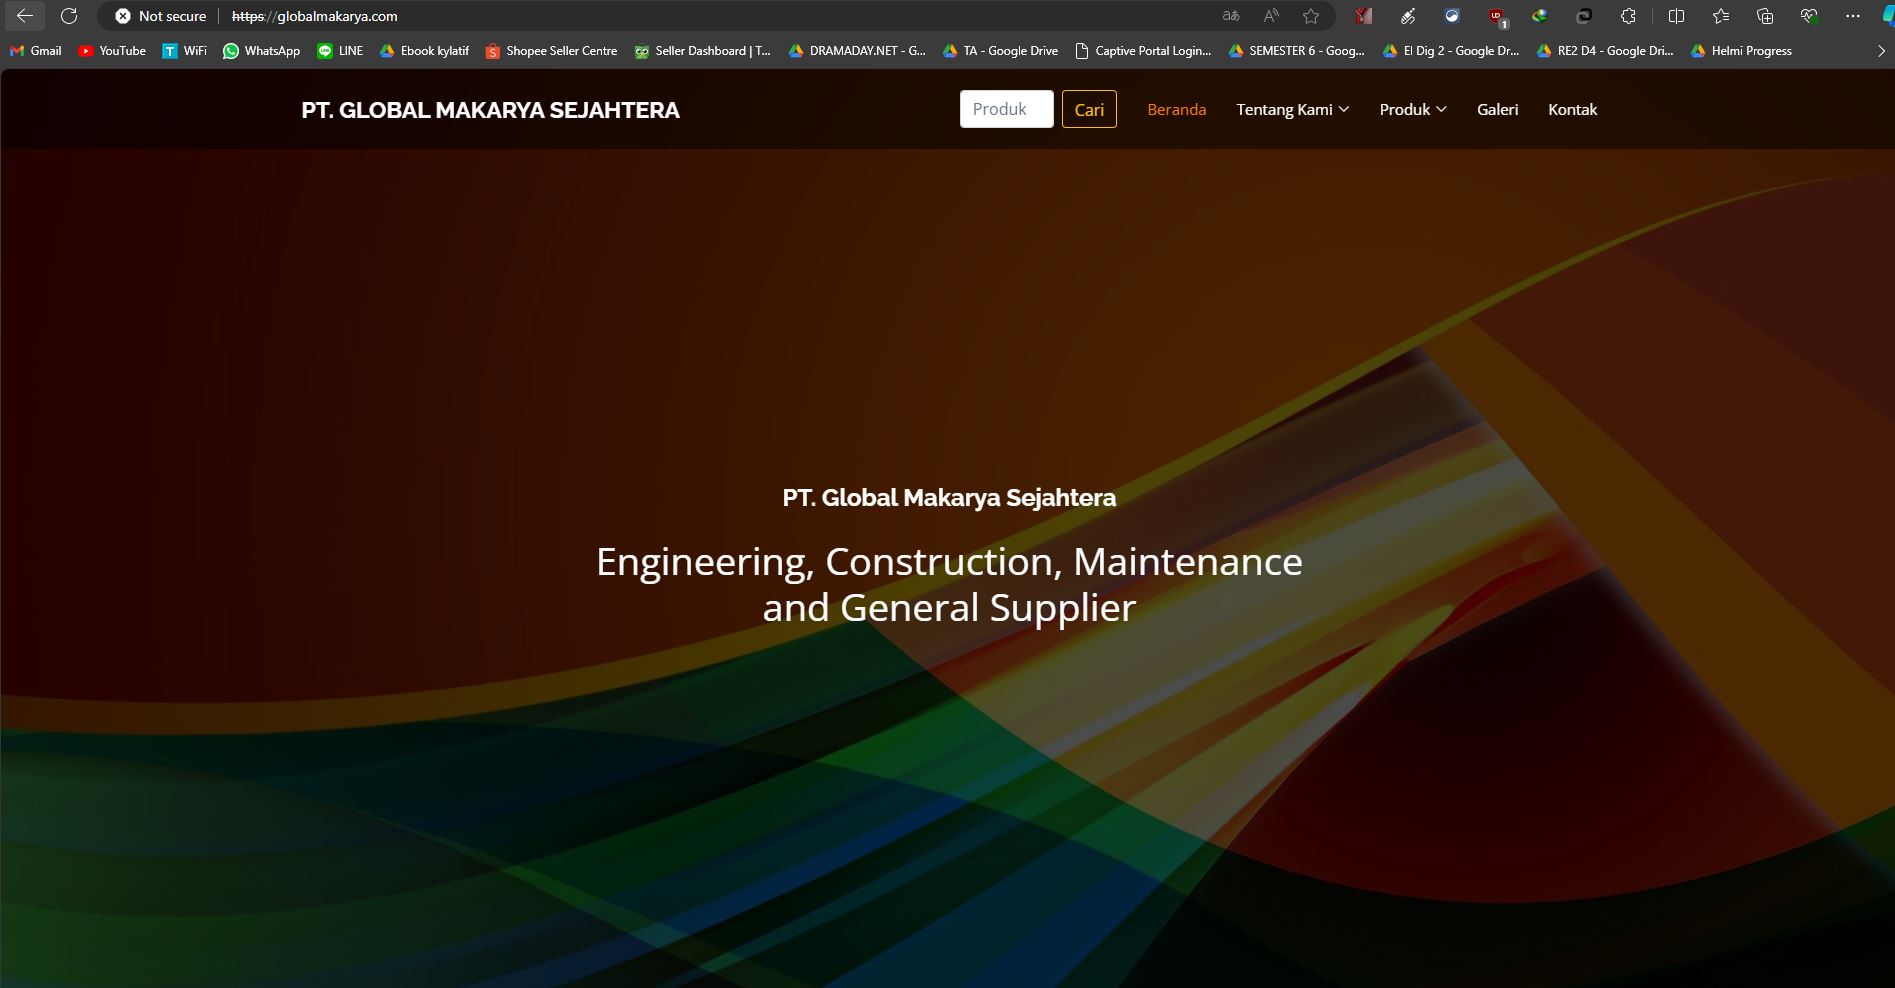Start Read aloud from the address bar
The height and width of the screenshot is (988, 1895).
click(1271, 16)
